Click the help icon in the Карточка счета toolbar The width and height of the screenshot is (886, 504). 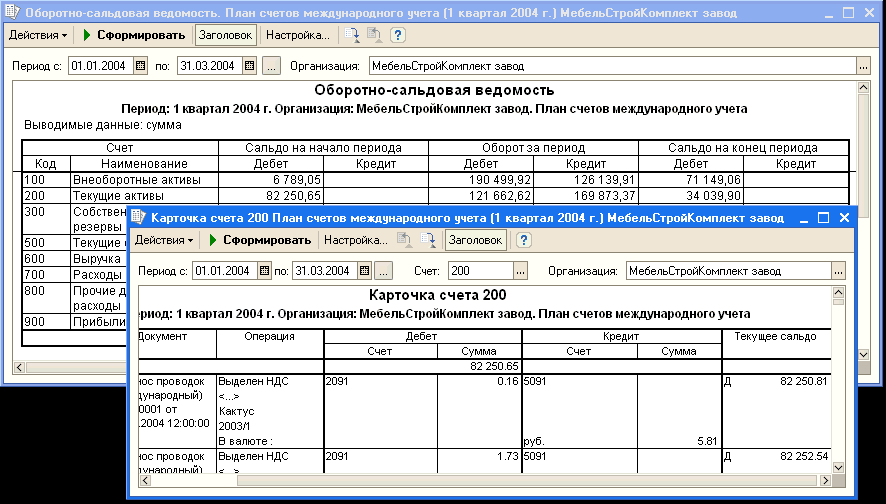523,240
